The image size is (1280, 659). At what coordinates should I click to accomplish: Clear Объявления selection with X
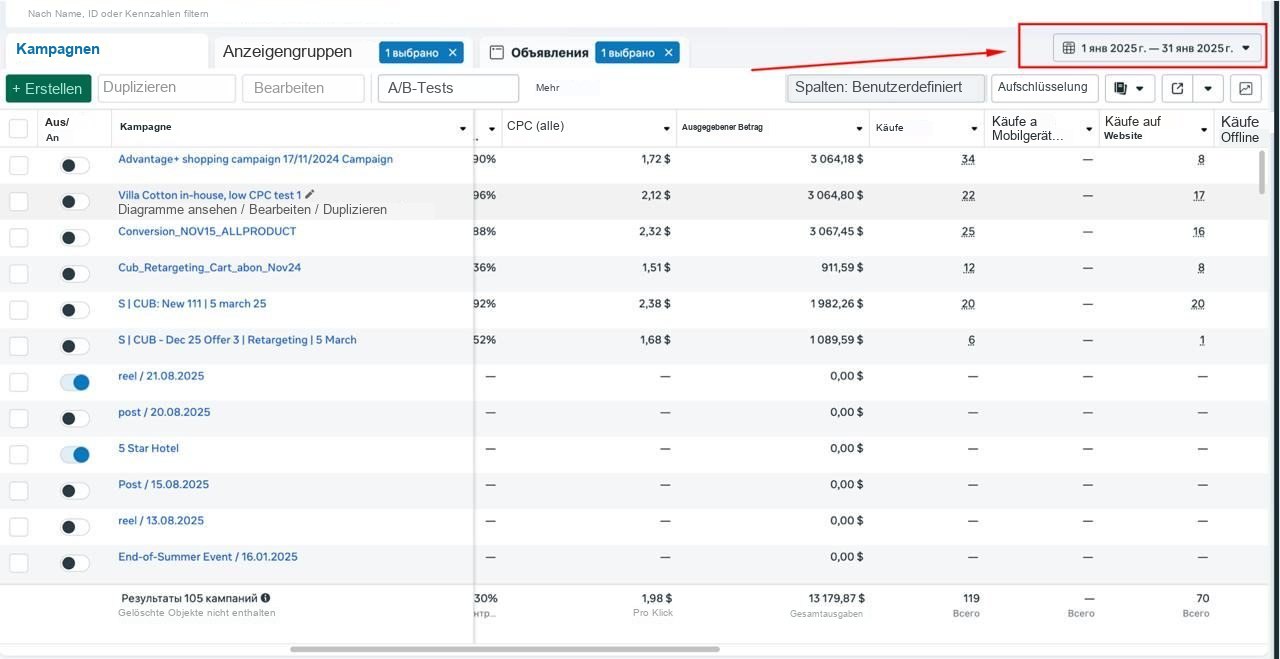[669, 53]
